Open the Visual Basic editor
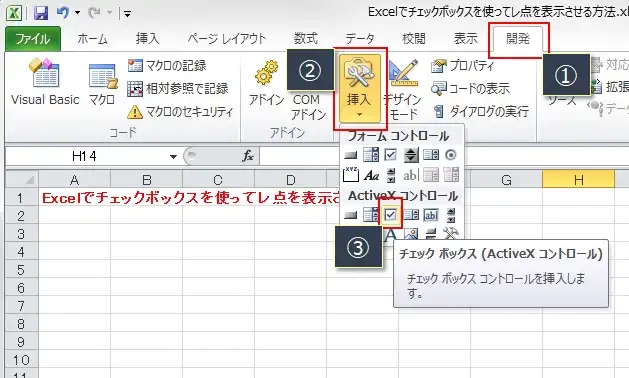629x378 pixels. tap(45, 82)
